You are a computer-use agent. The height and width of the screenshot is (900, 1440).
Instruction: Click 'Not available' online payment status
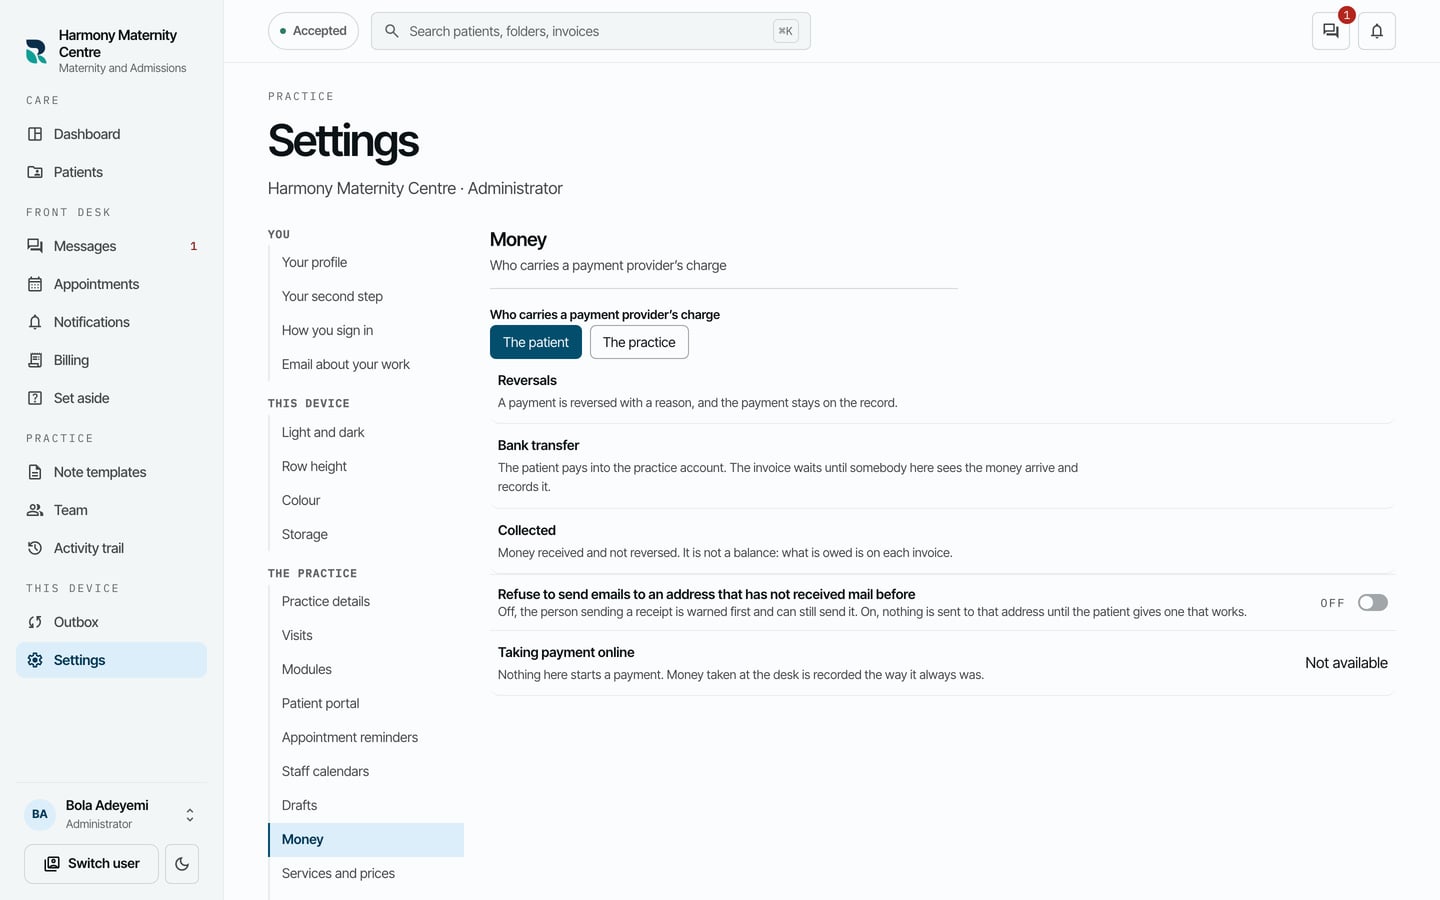(x=1346, y=663)
